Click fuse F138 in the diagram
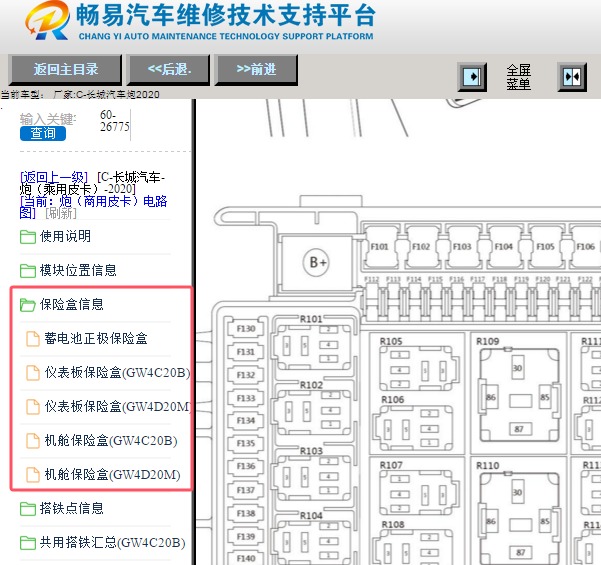Viewport: 601px width, 565px height. click(x=246, y=513)
